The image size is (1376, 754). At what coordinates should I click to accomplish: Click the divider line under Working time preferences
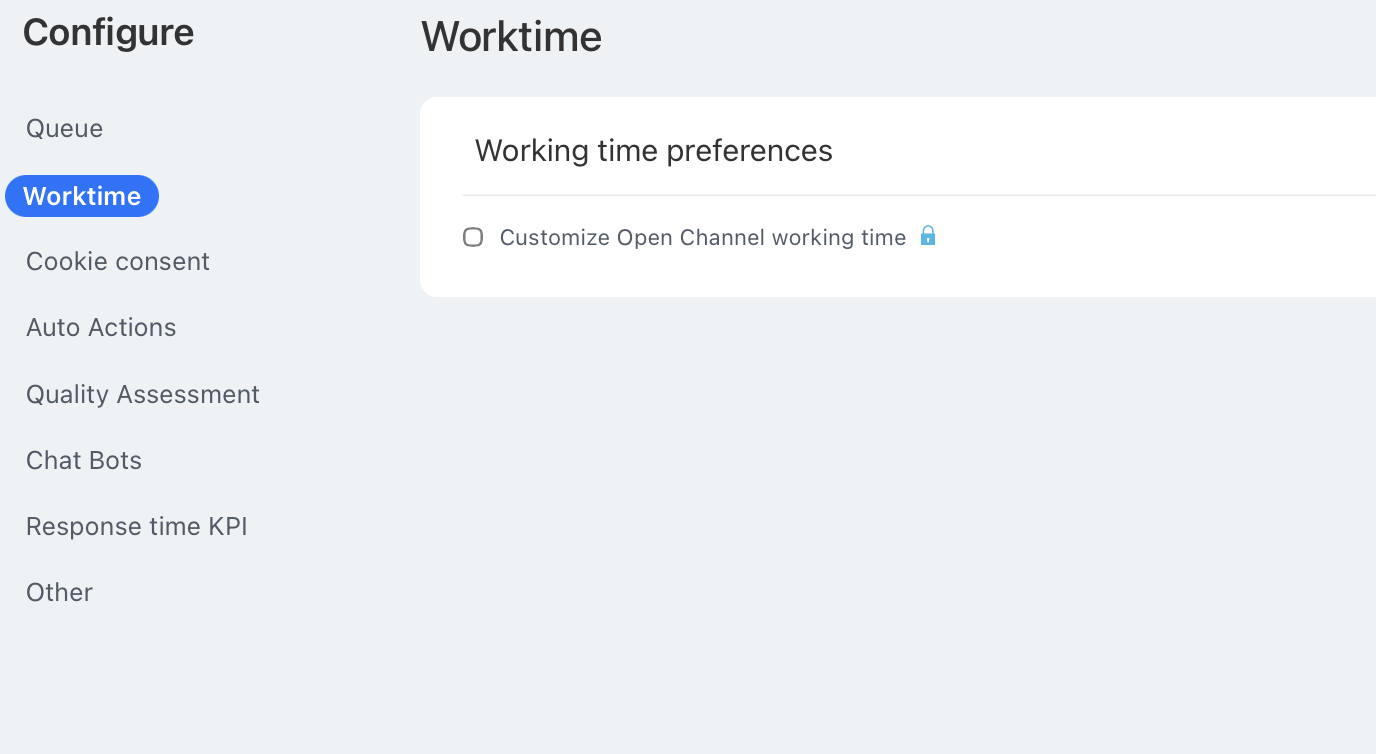(x=900, y=195)
